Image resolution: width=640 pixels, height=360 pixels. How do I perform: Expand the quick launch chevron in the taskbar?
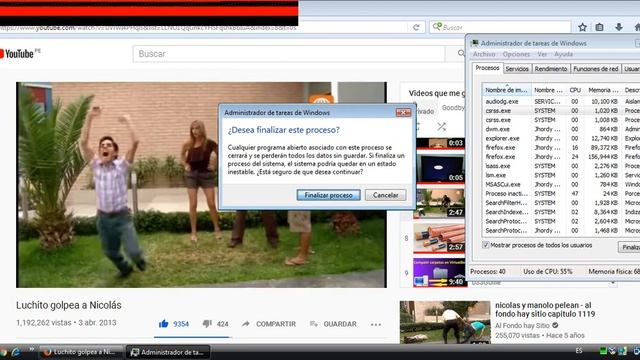click(31, 350)
